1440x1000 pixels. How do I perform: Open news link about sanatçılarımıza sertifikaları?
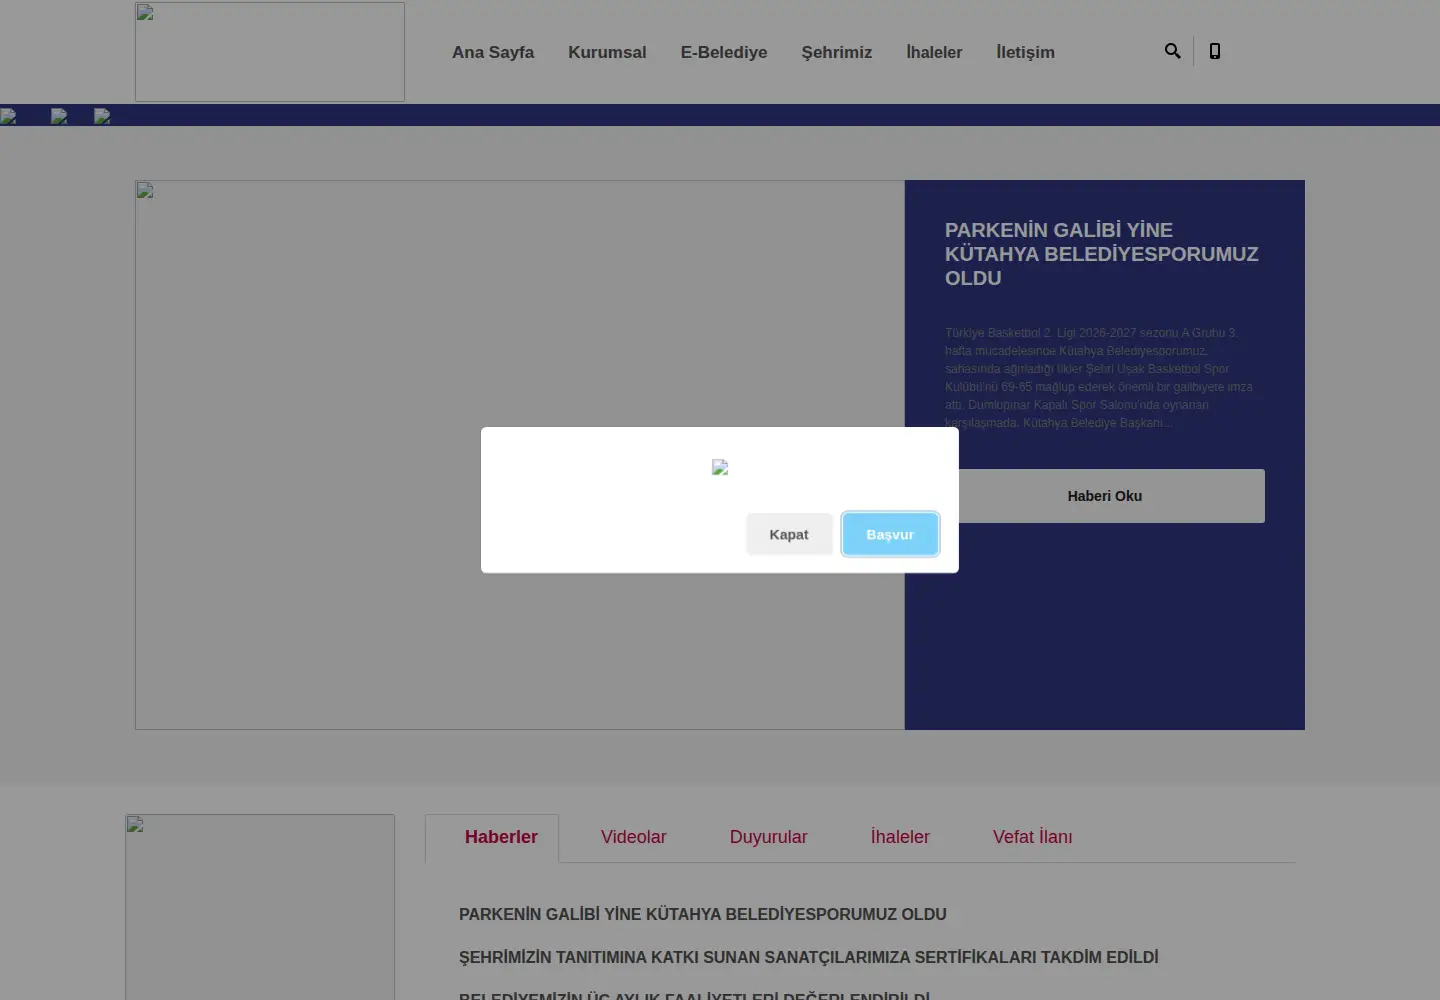(808, 957)
